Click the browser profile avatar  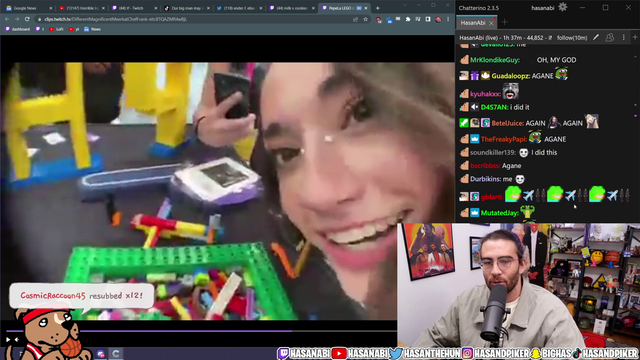[x=438, y=19]
